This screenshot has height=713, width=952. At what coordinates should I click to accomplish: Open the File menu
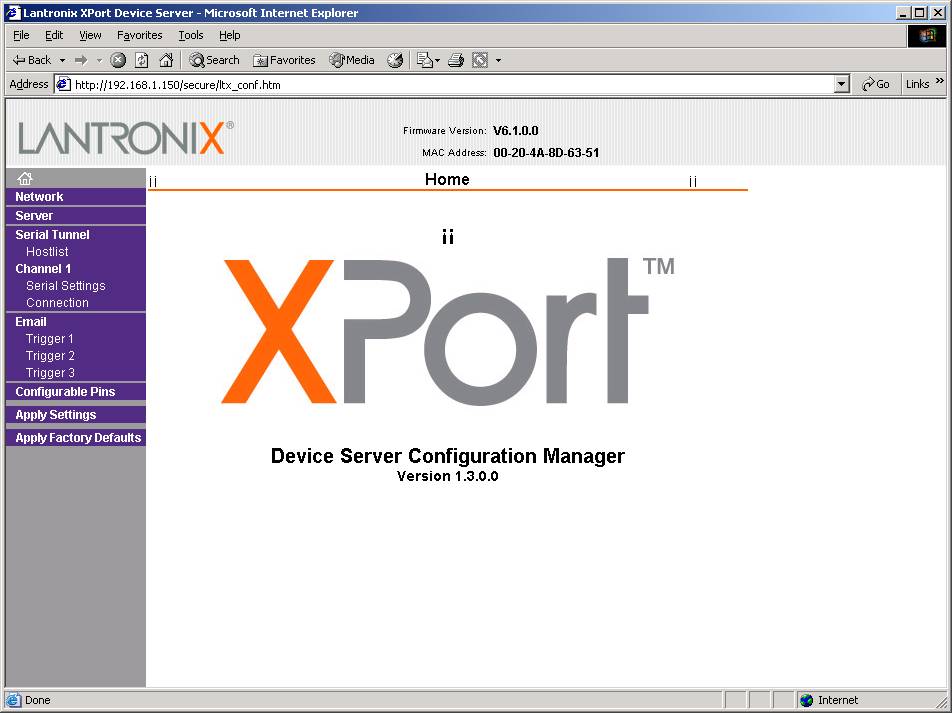click(21, 35)
